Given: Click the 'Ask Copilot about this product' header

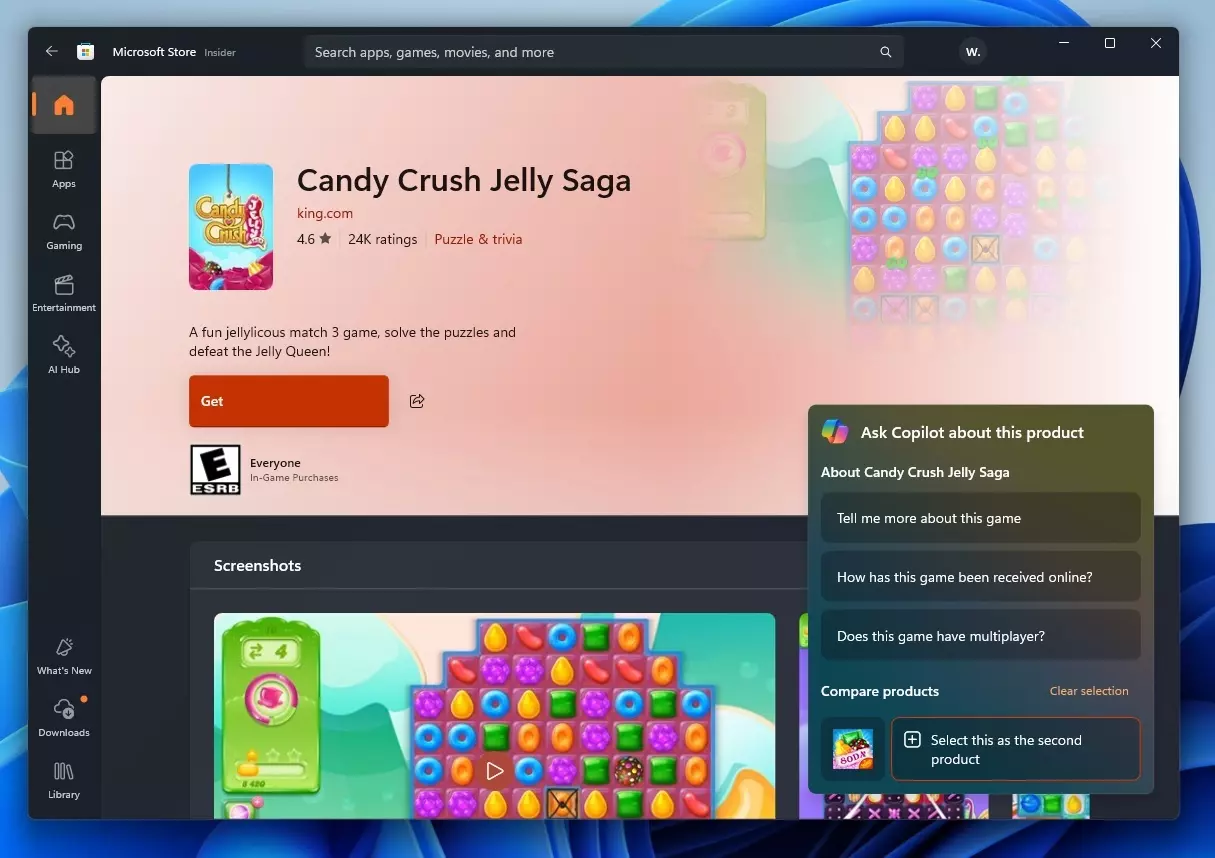Looking at the screenshot, I should [972, 432].
